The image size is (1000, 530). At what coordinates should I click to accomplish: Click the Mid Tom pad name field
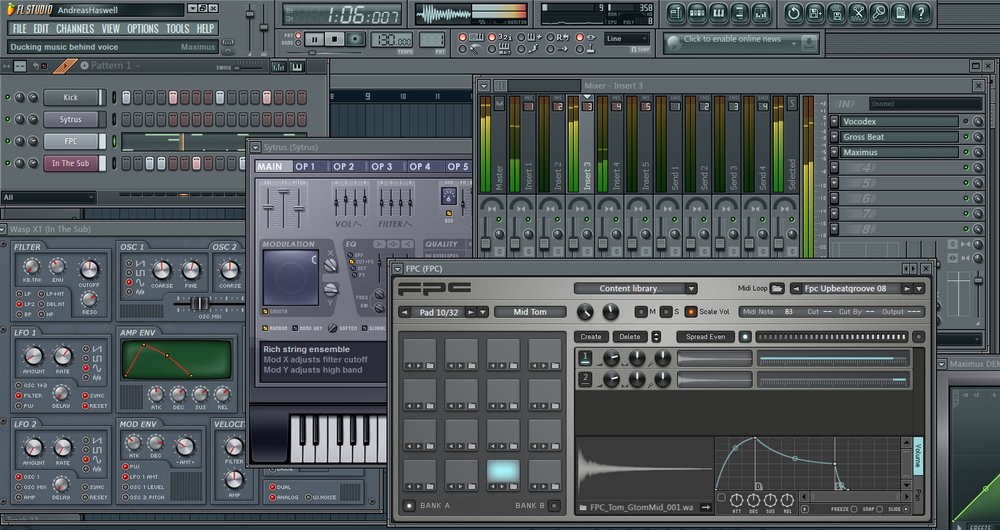530,312
